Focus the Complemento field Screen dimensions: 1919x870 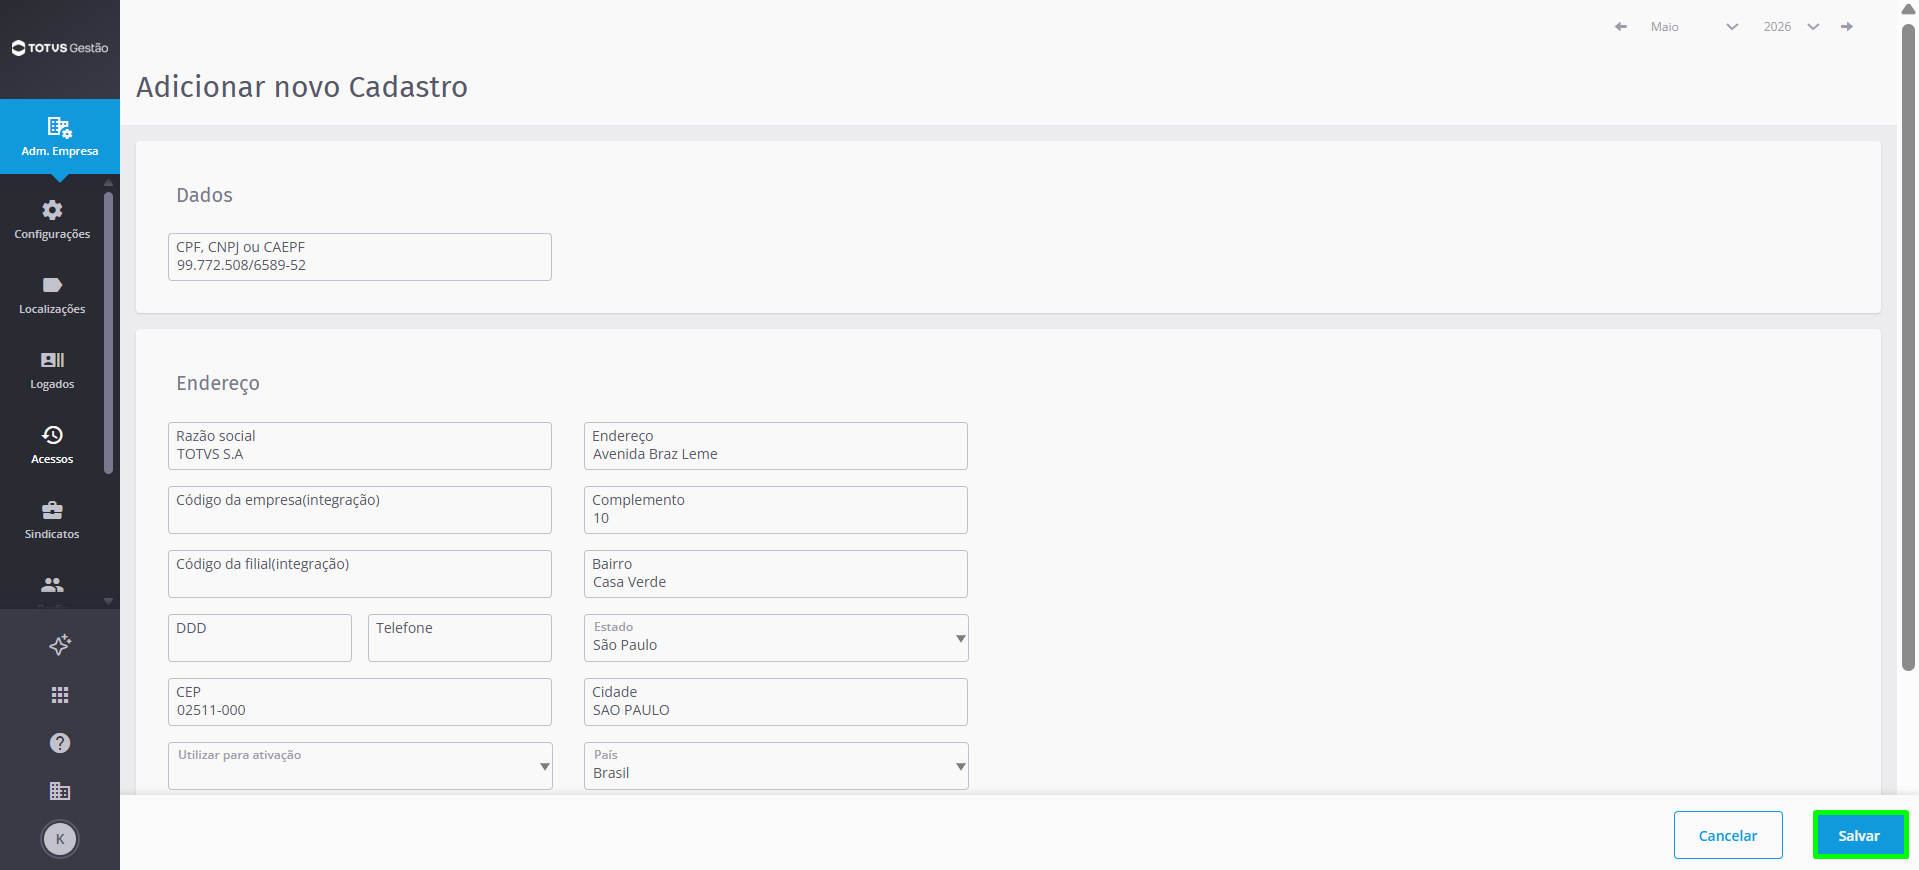[x=776, y=510]
